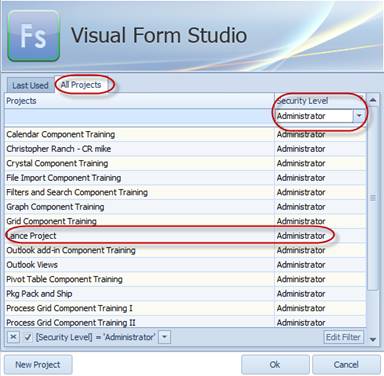Image resolution: width=384 pixels, height=376 pixels.
Task: Click the New Project button
Action: point(38,365)
